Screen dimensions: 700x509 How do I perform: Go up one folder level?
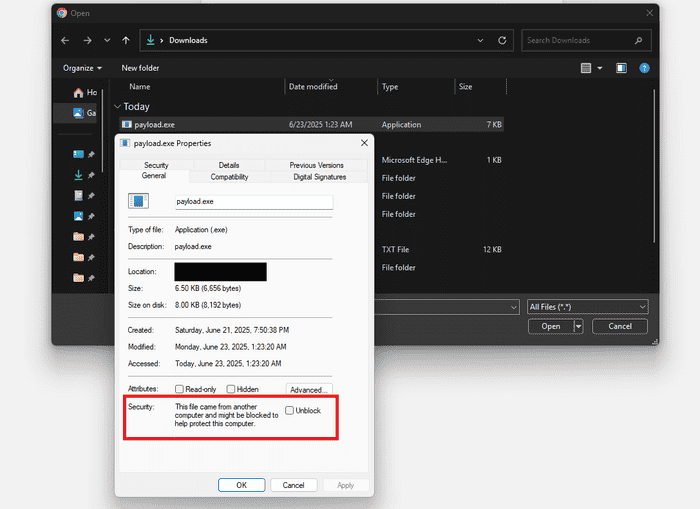tap(126, 41)
